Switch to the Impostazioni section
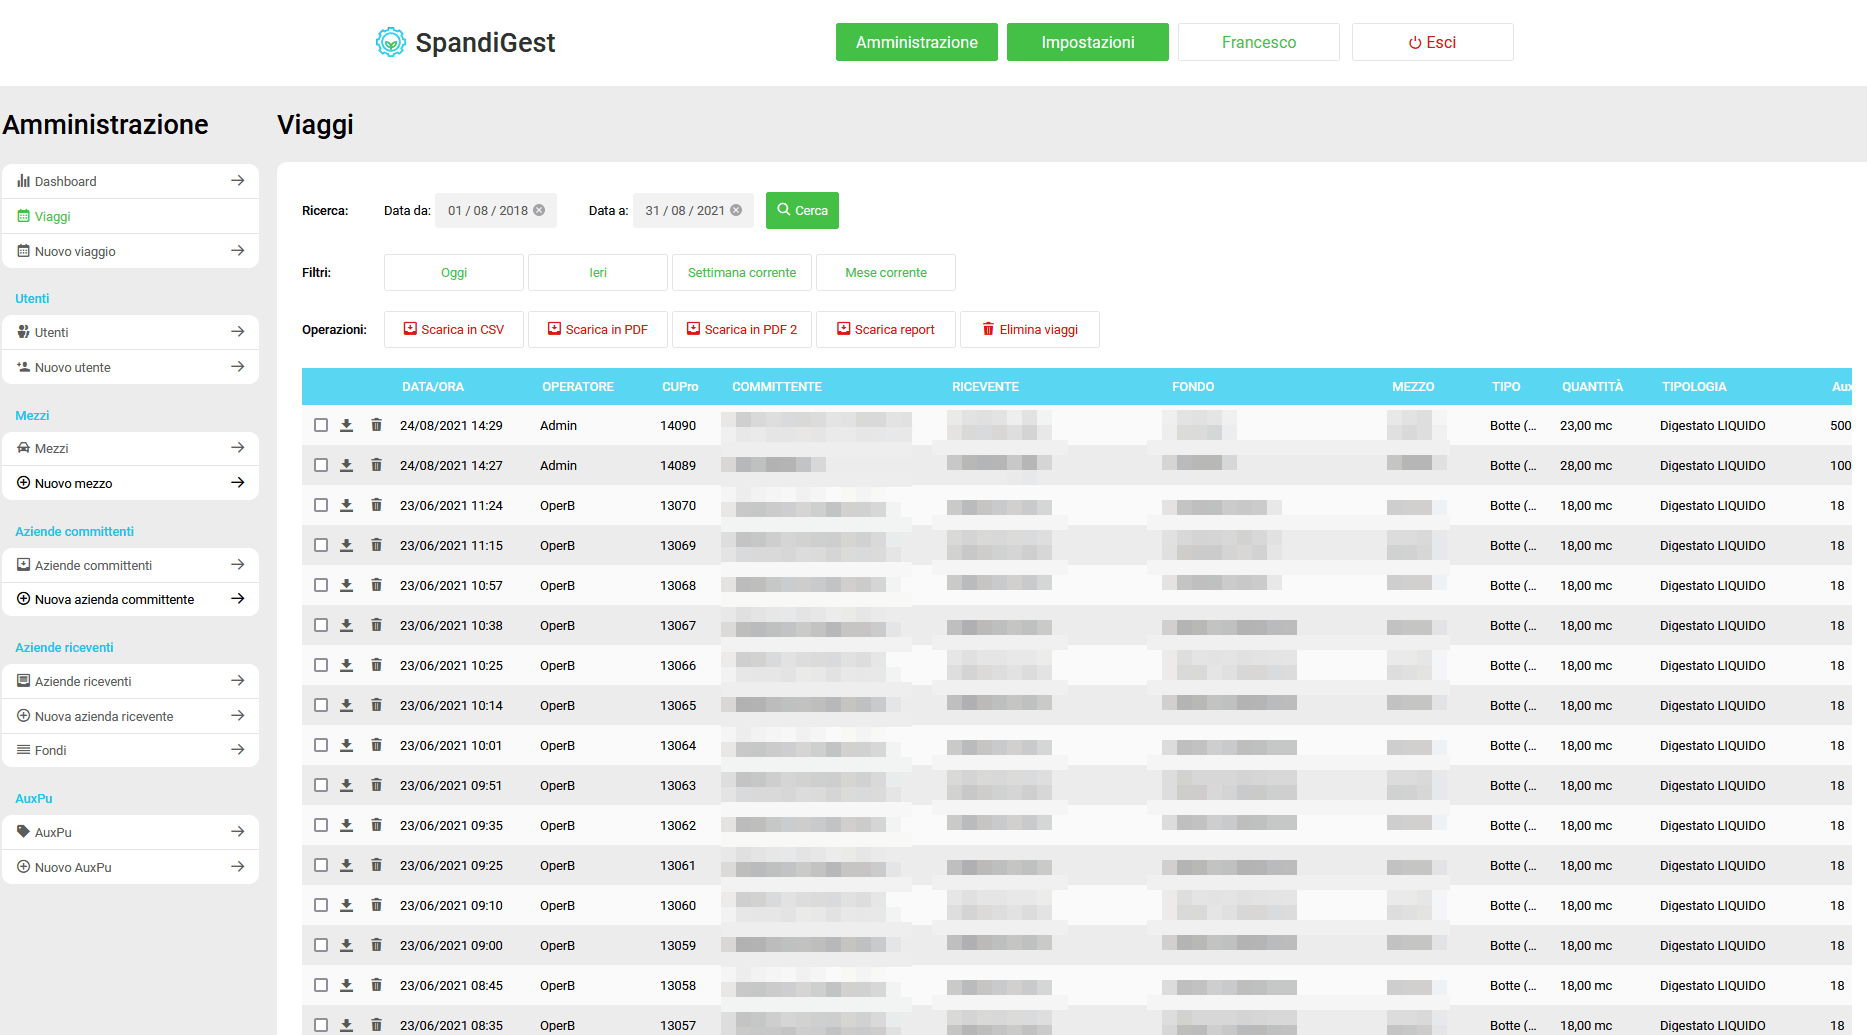This screenshot has width=1867, height=1035. coord(1087,42)
